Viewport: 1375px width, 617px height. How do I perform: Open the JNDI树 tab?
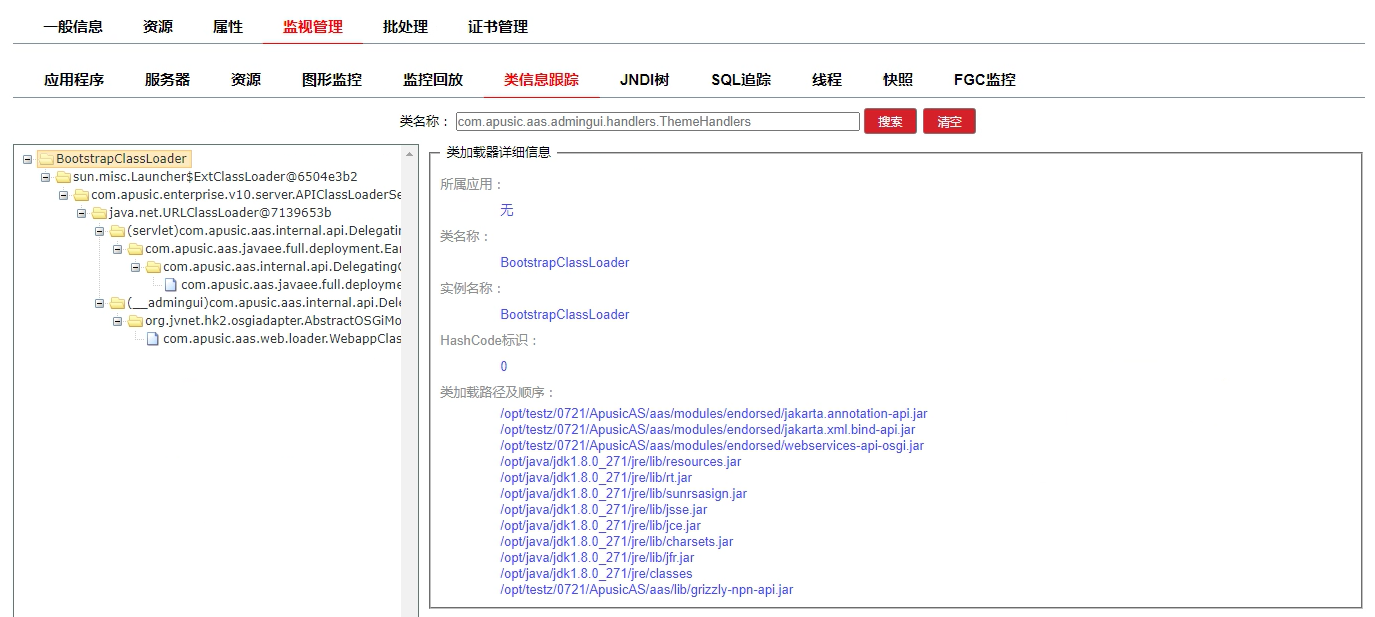pyautogui.click(x=644, y=80)
